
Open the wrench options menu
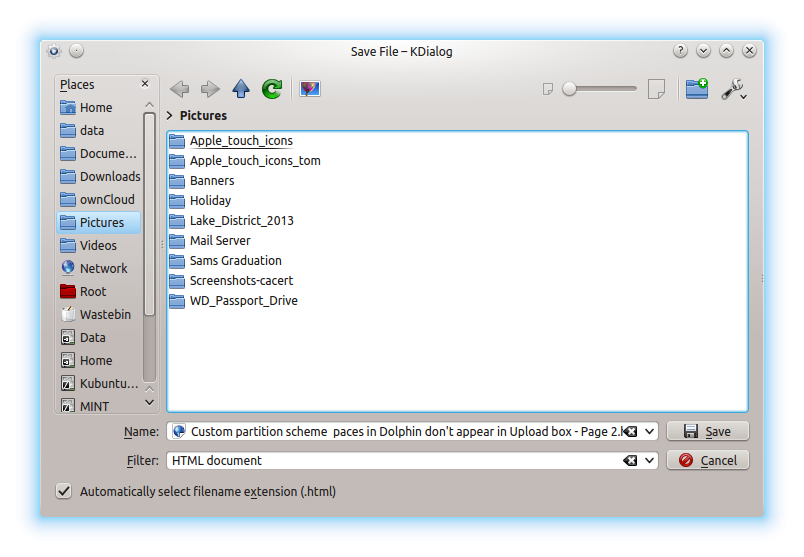[734, 89]
